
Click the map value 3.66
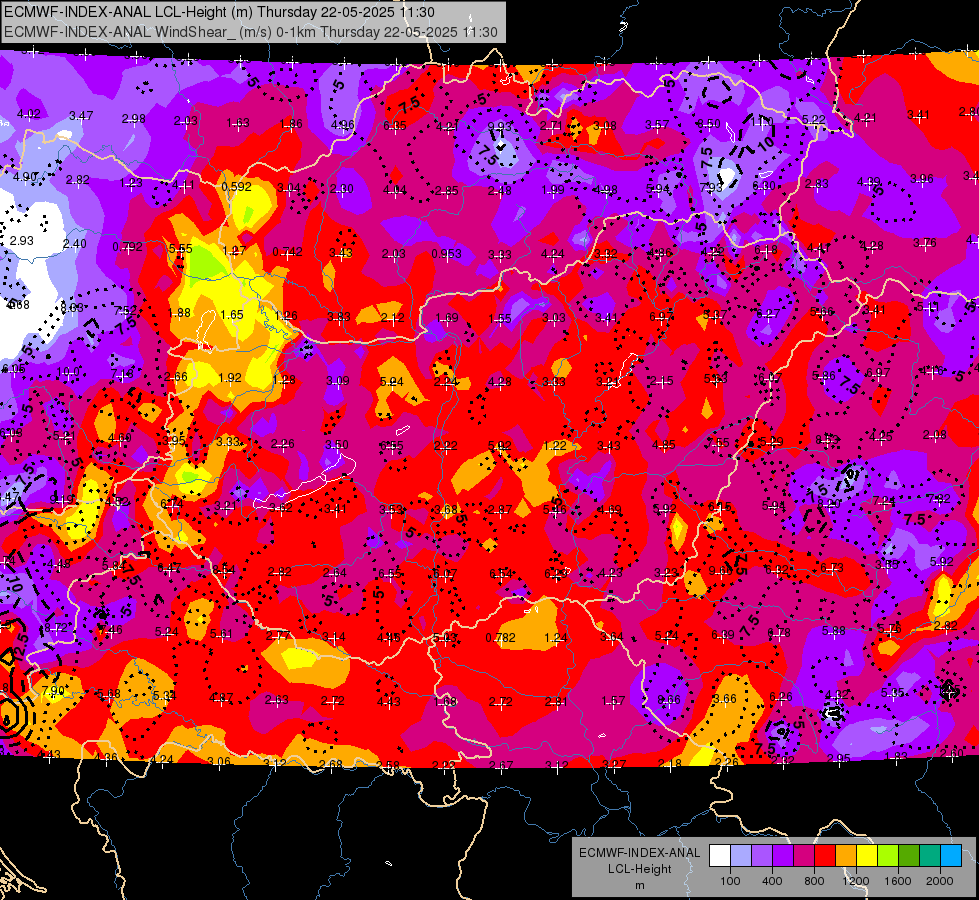(725, 698)
